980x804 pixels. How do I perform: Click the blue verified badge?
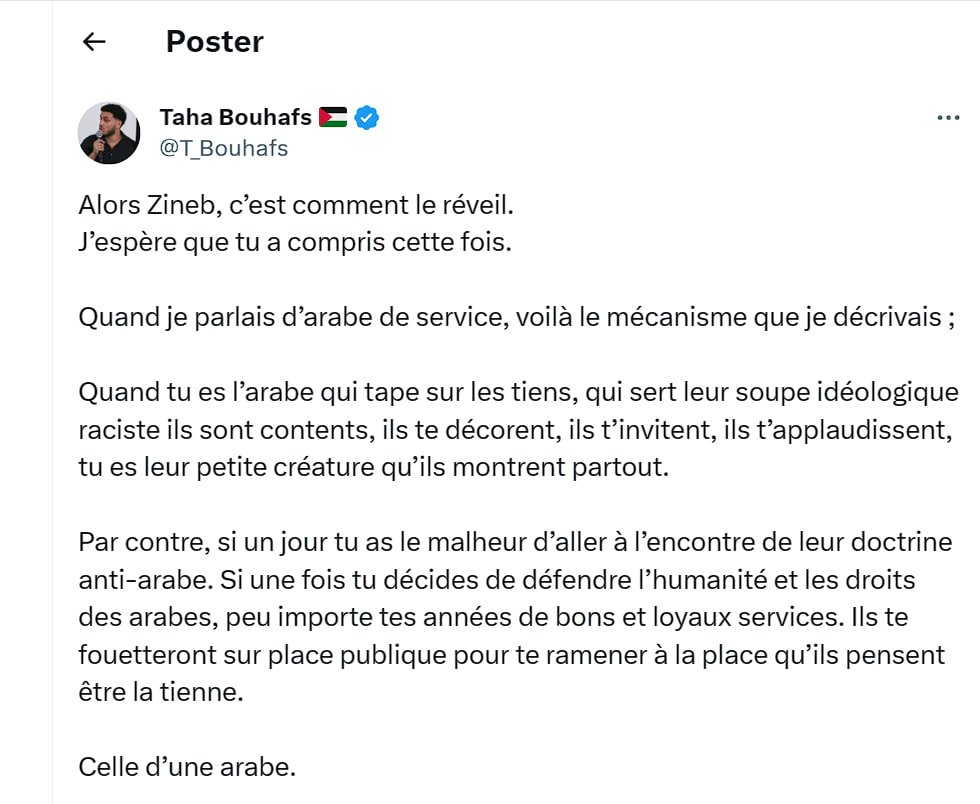point(367,118)
